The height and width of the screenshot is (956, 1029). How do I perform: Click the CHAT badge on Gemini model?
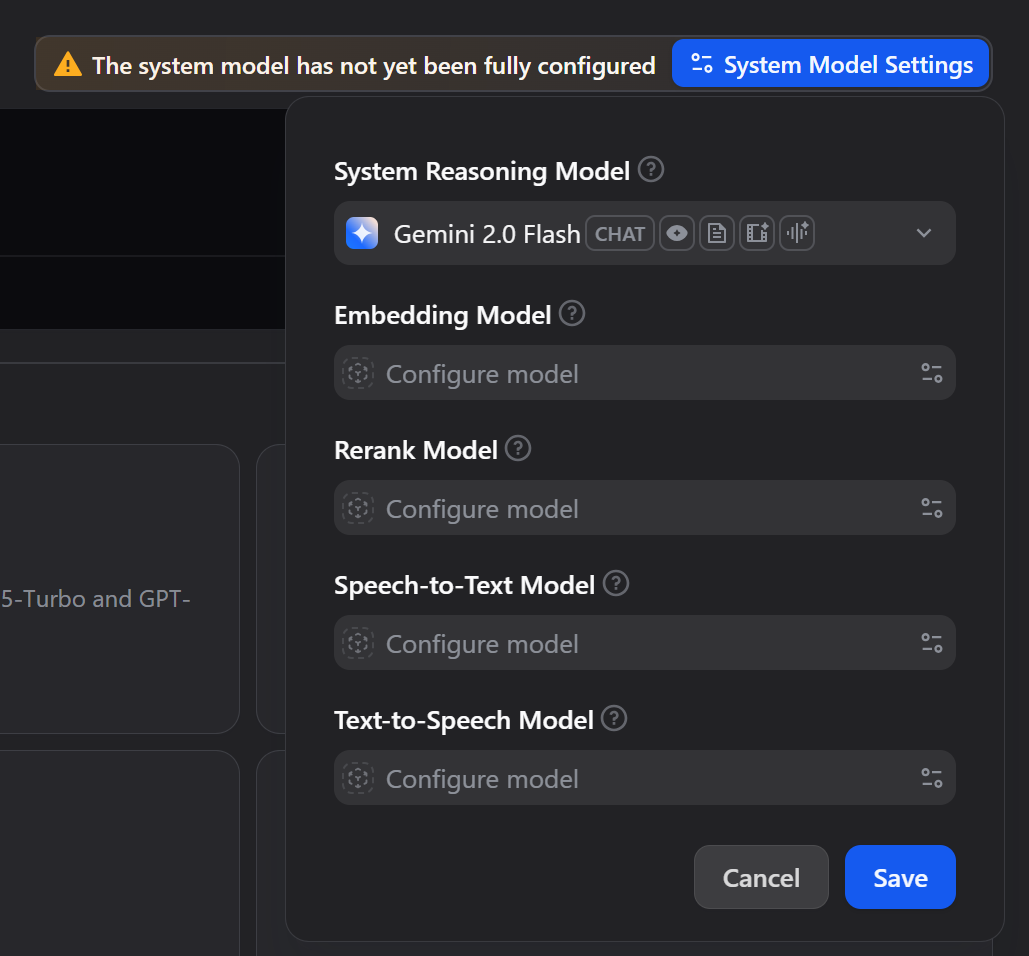[x=620, y=234]
